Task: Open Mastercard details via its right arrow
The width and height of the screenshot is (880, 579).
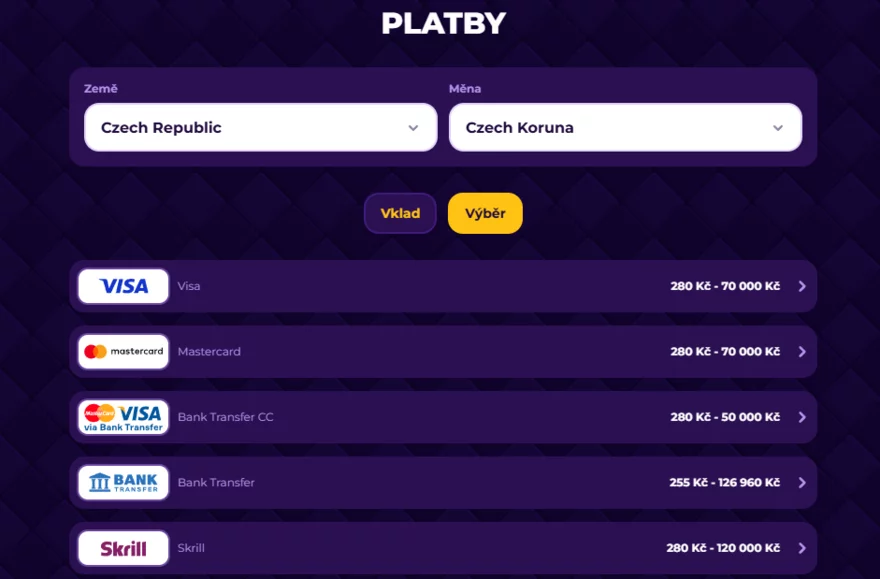Action: click(x=801, y=351)
